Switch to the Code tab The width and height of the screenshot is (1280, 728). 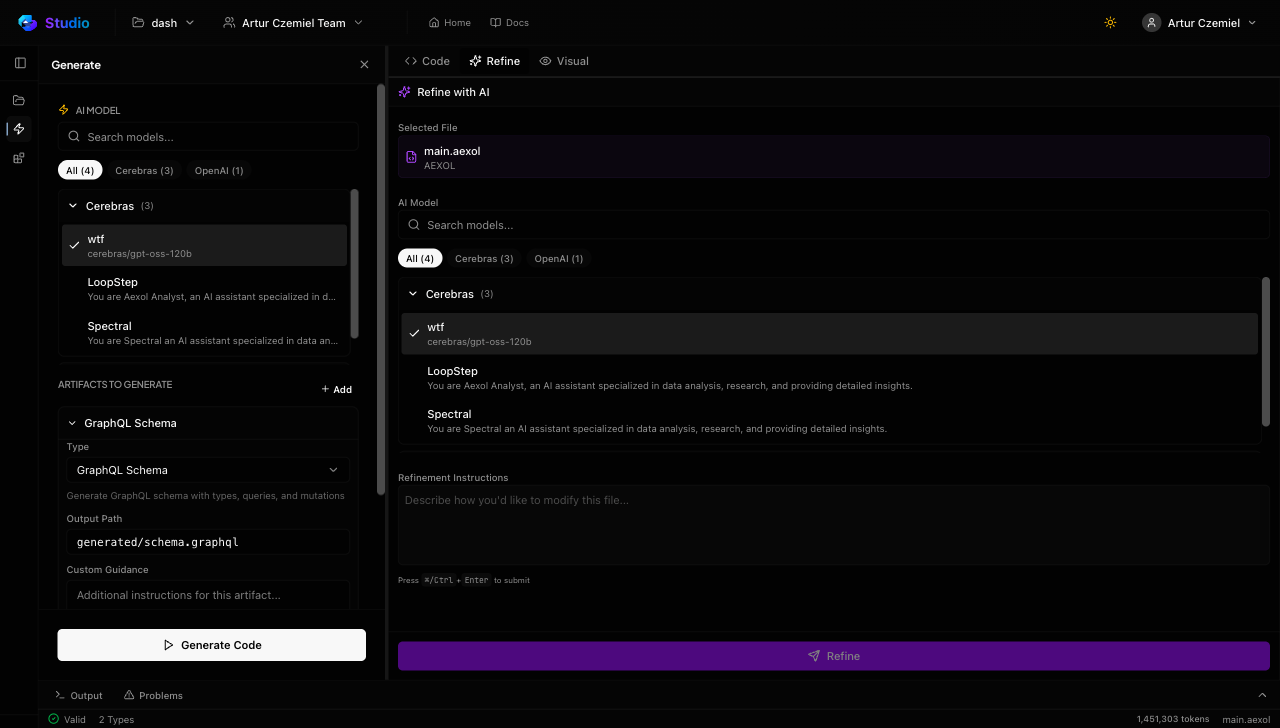tap(427, 61)
